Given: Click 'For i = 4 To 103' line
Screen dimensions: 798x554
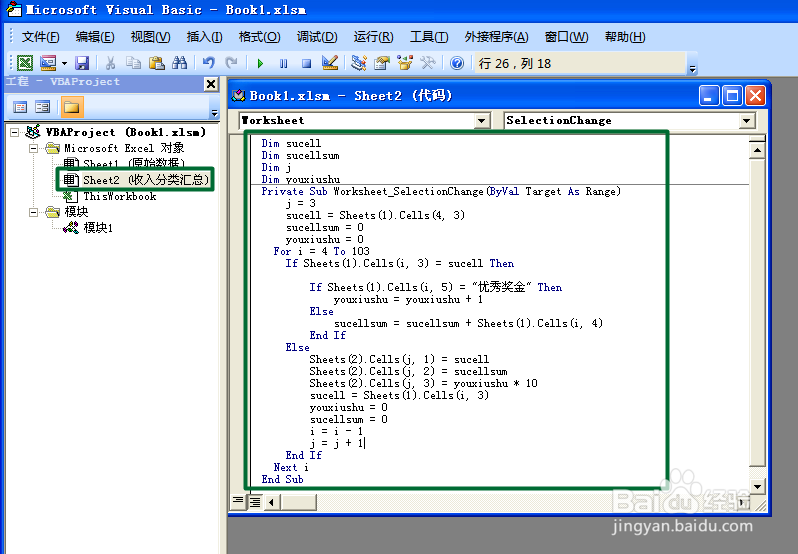Looking at the screenshot, I should click(x=322, y=251).
